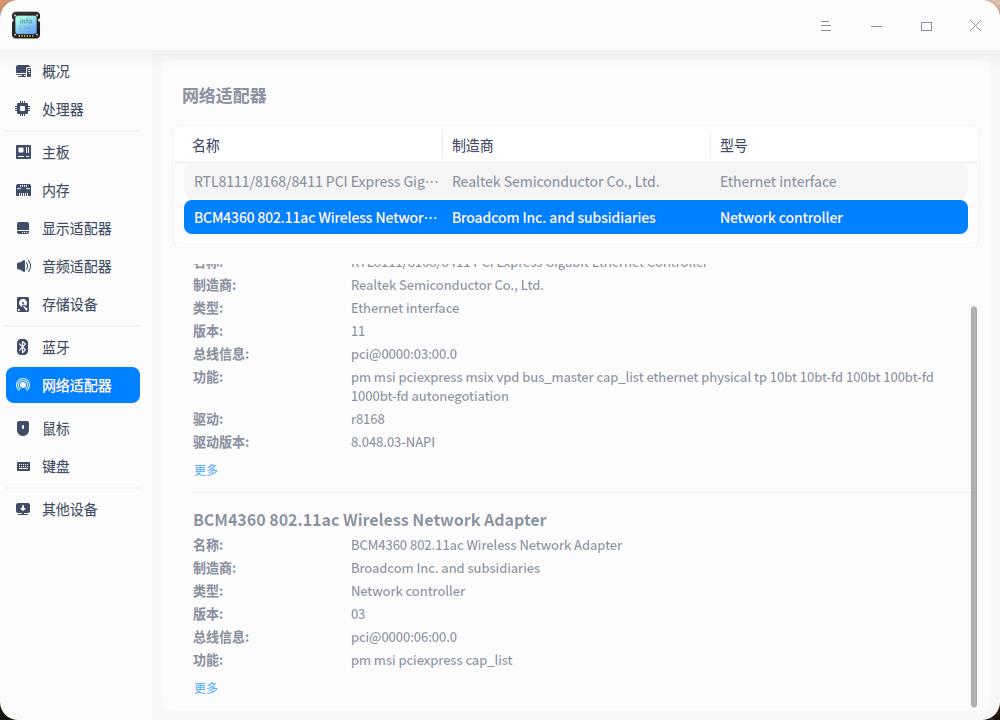Switch to the 主板 section
1000x720 pixels.
[55, 152]
